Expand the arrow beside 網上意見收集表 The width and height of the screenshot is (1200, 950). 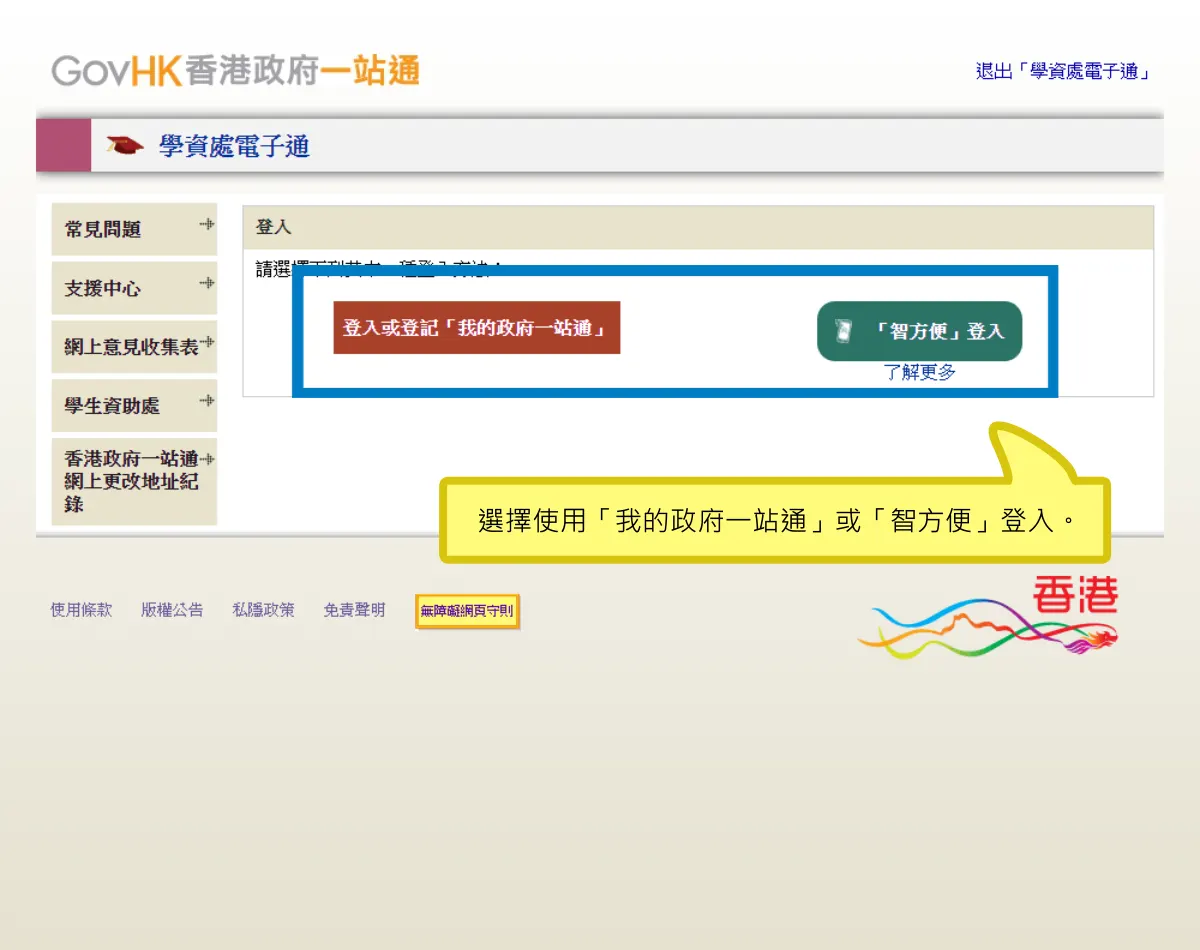tap(207, 342)
